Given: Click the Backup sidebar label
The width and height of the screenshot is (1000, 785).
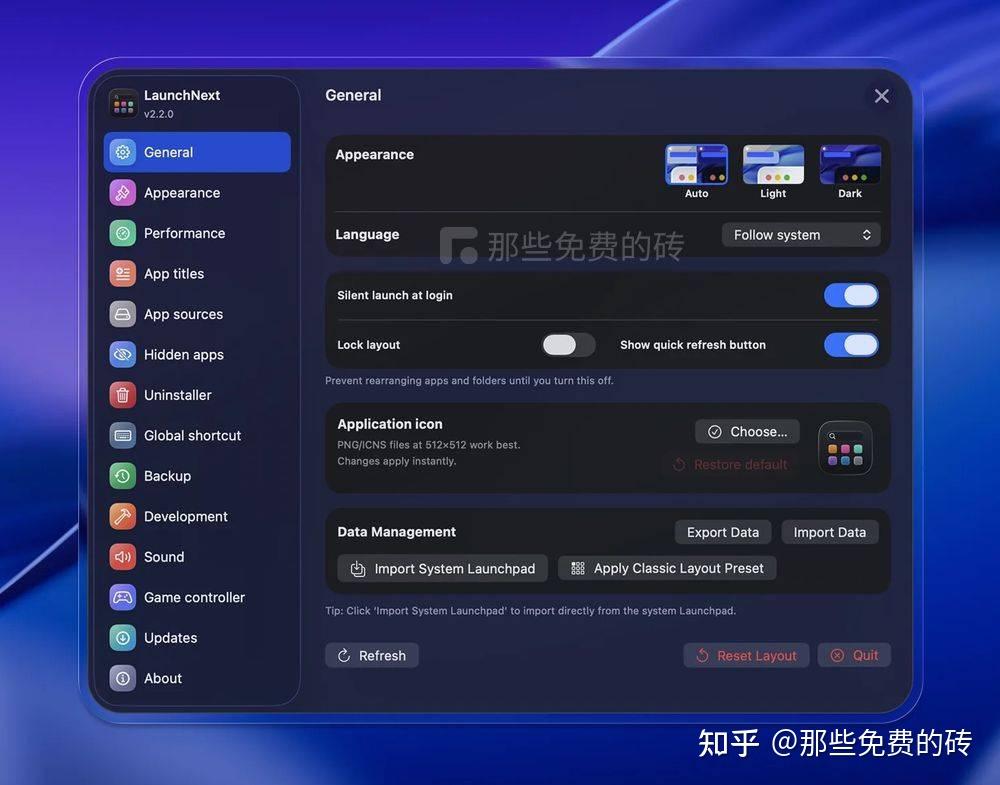Looking at the screenshot, I should click(167, 476).
